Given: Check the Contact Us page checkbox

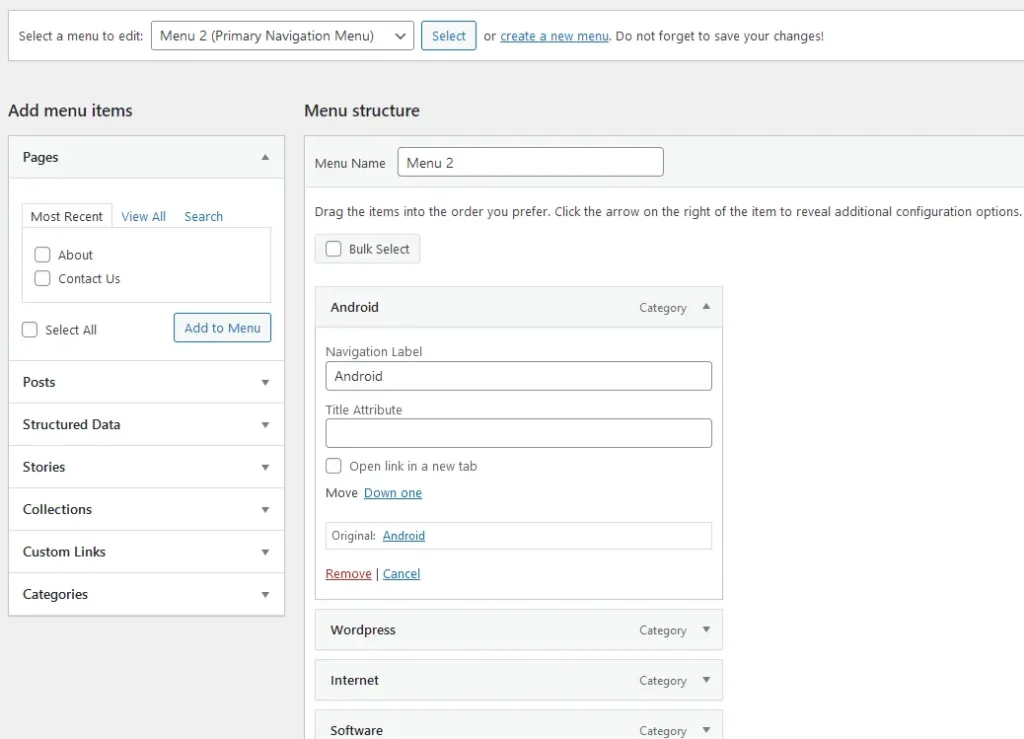Looking at the screenshot, I should click(x=42, y=279).
